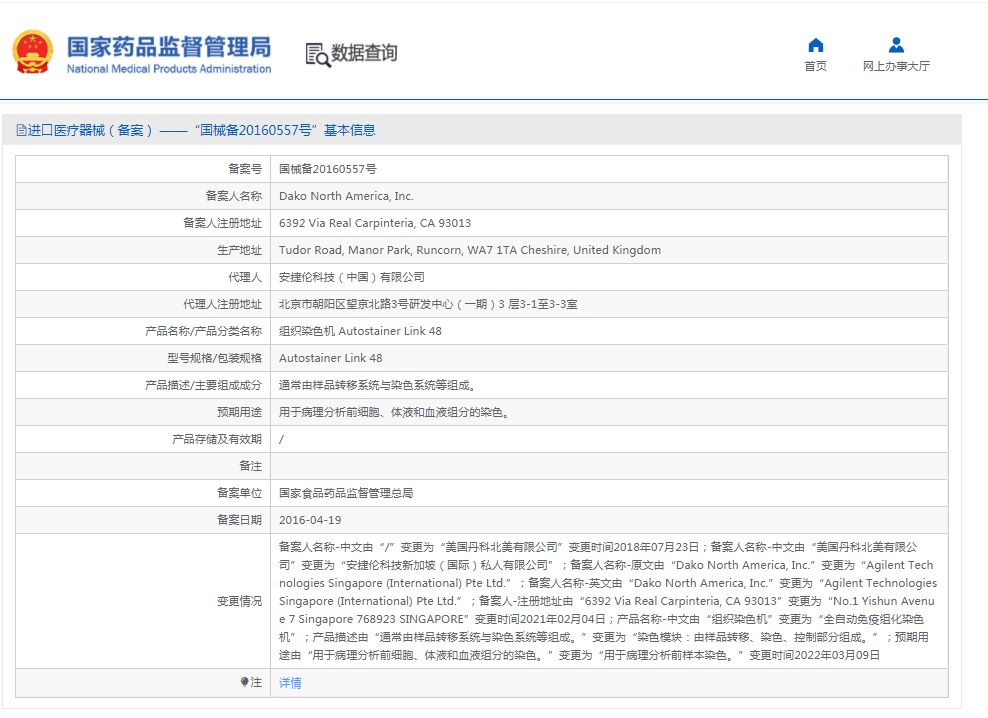This screenshot has width=988, height=718.
Task: Click the 安捷伦科技(中国)有限公司 agent cell
Action: 351,277
